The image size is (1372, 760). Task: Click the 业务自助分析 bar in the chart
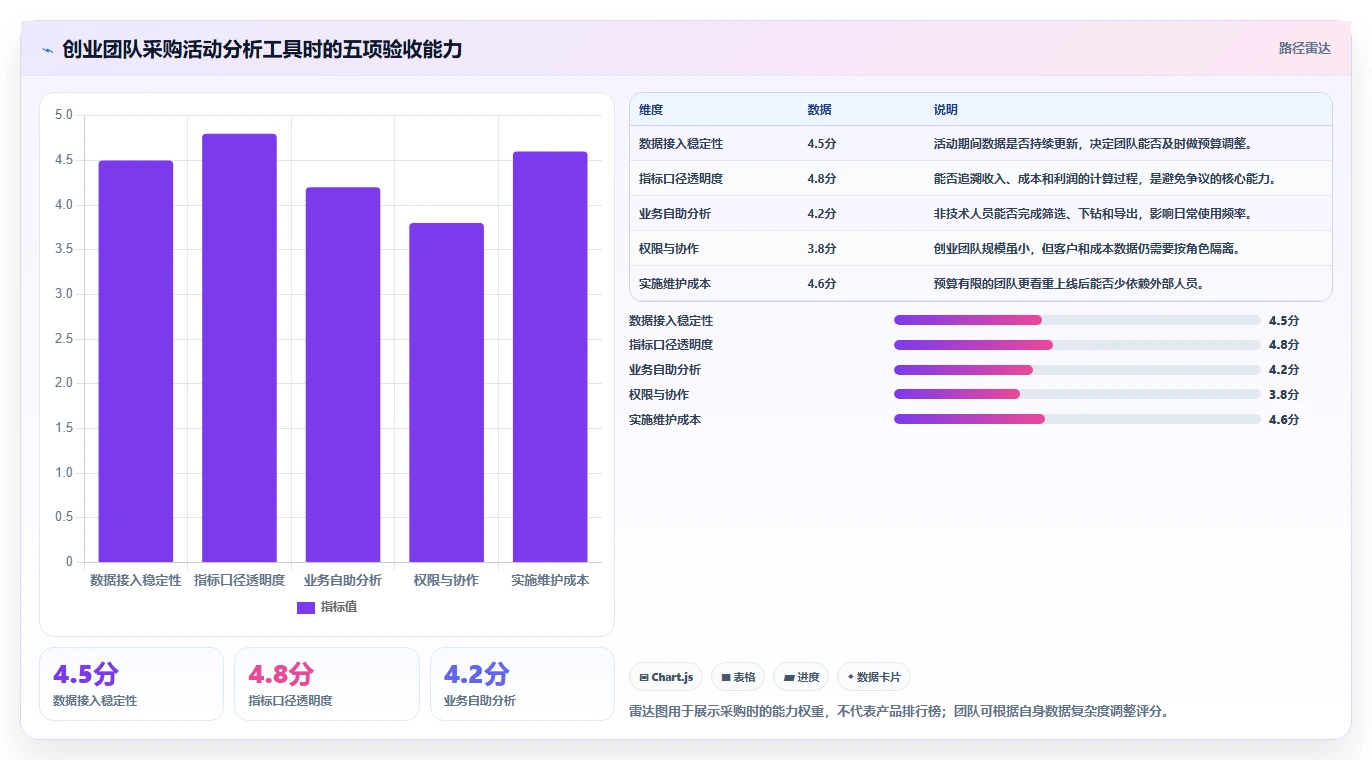pyautogui.click(x=343, y=375)
